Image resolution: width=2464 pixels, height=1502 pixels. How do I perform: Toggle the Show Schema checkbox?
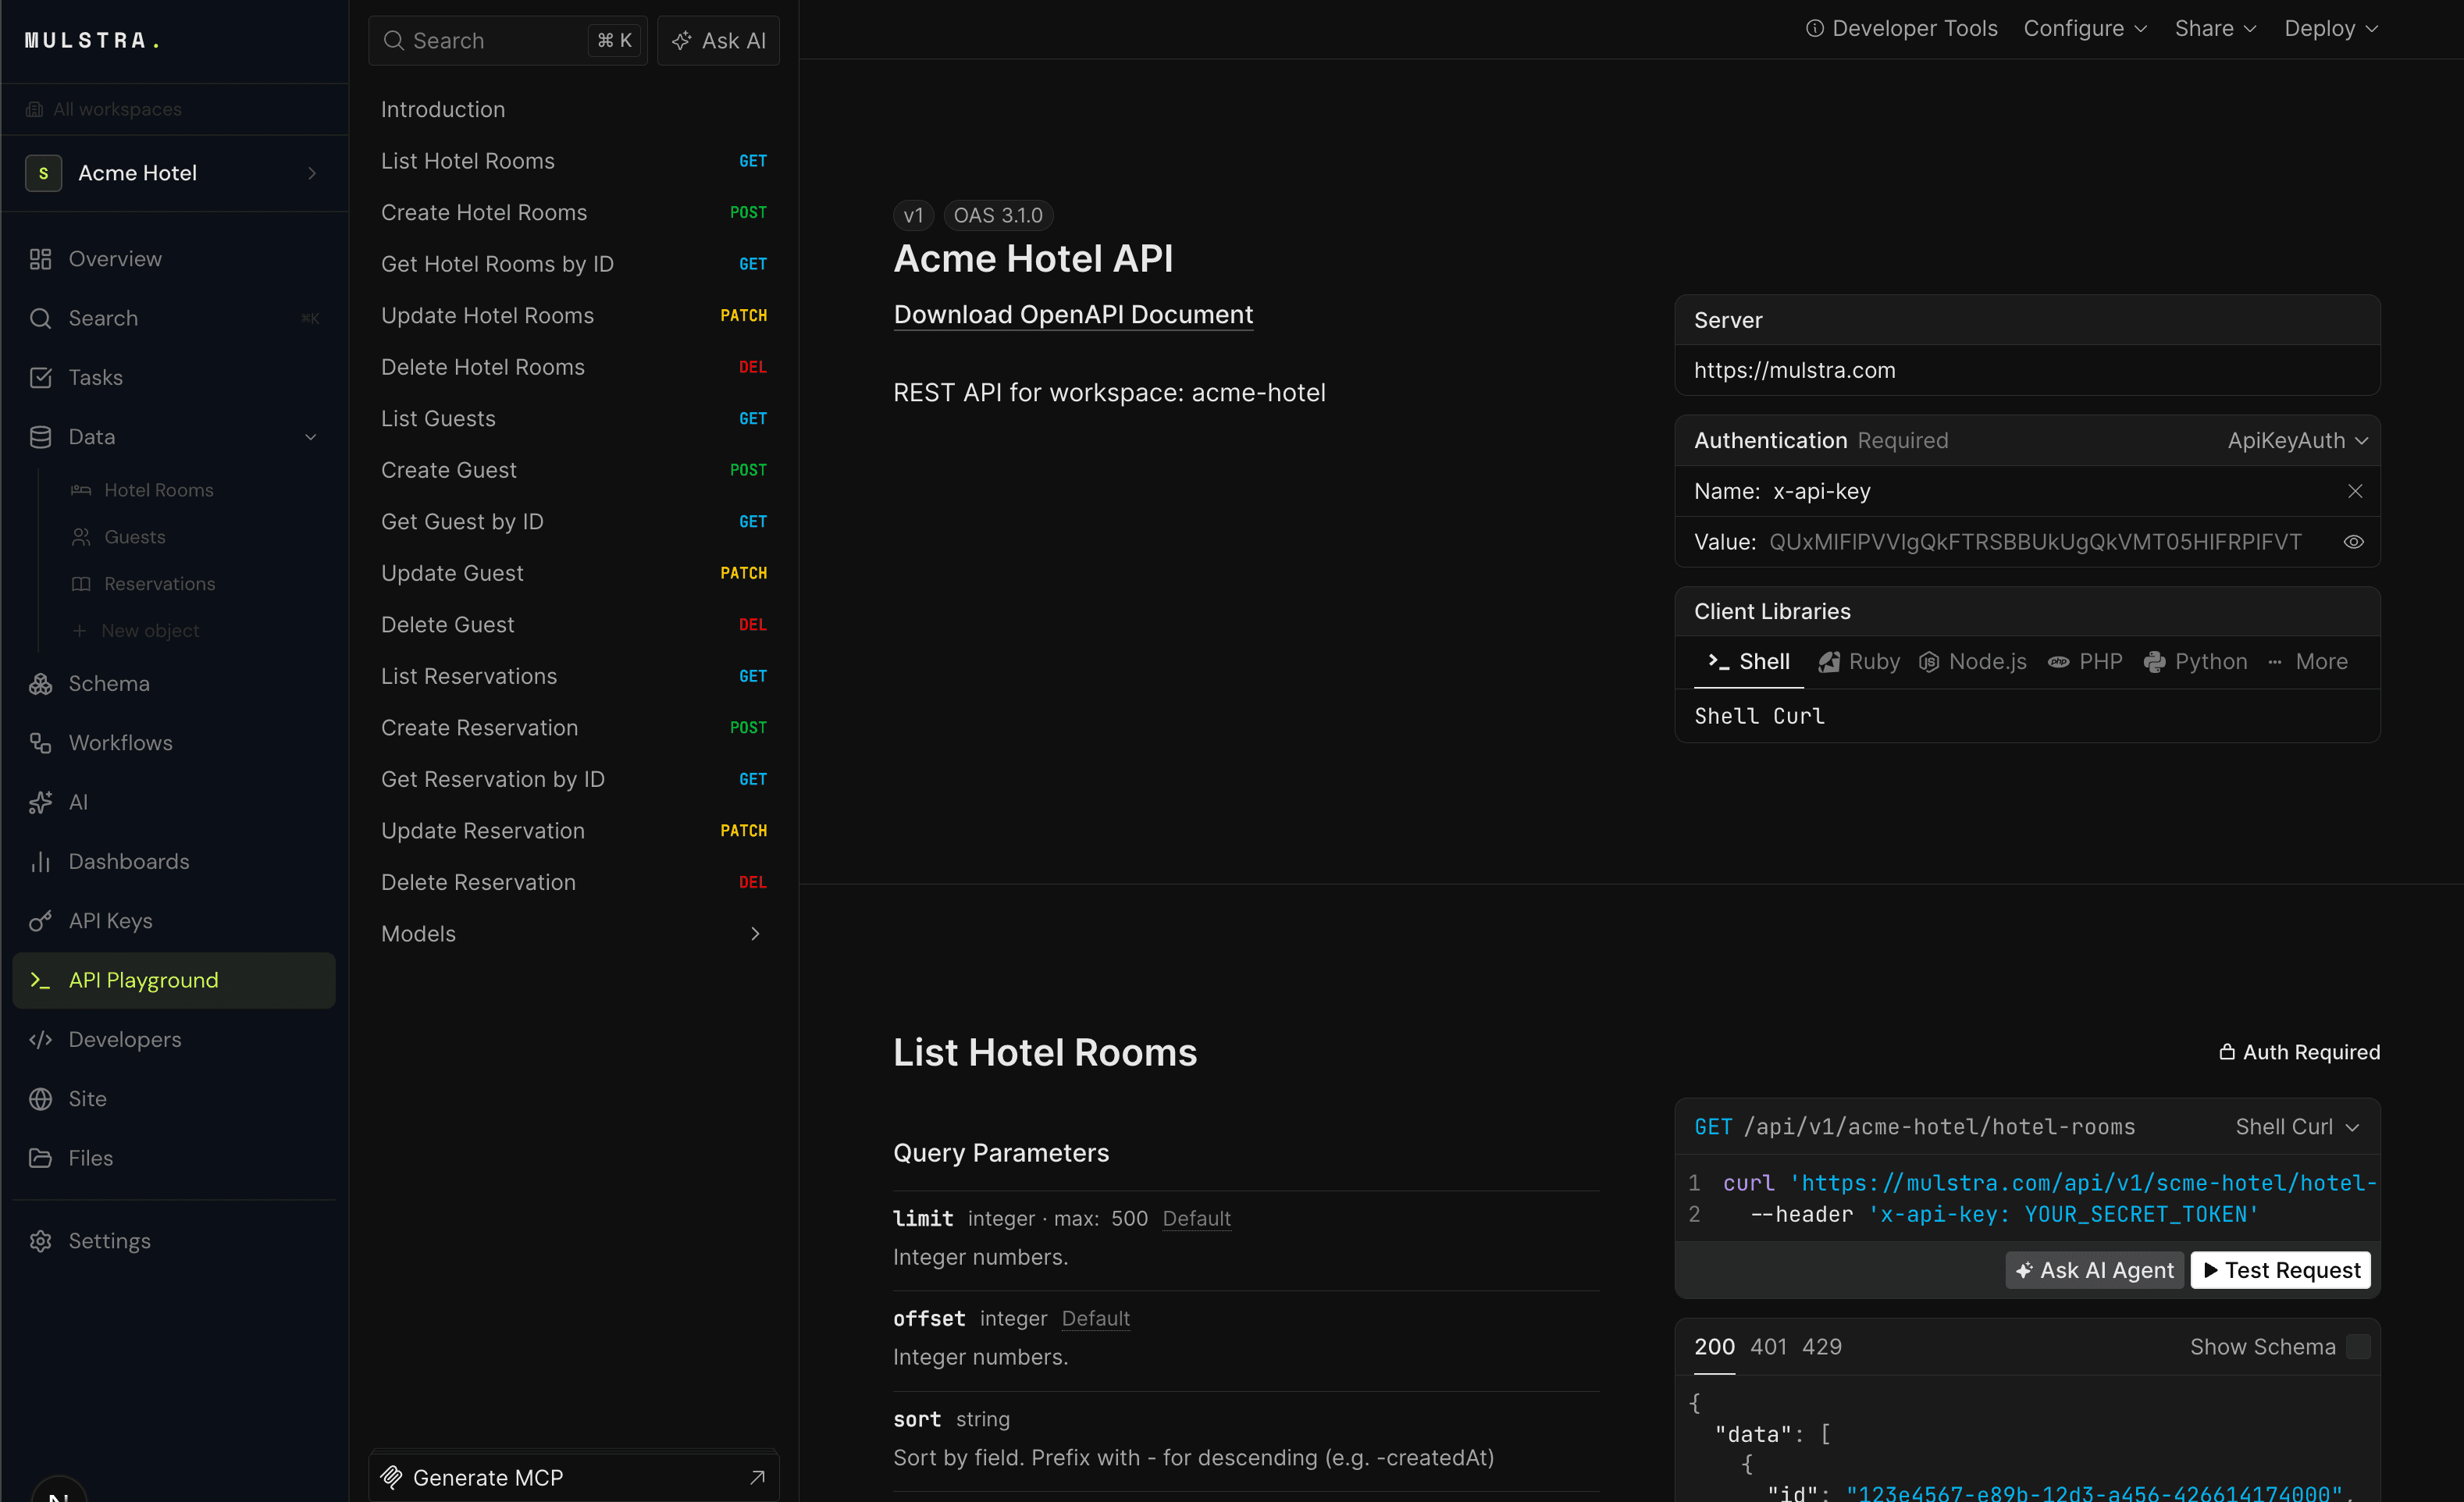pyautogui.click(x=2358, y=1347)
